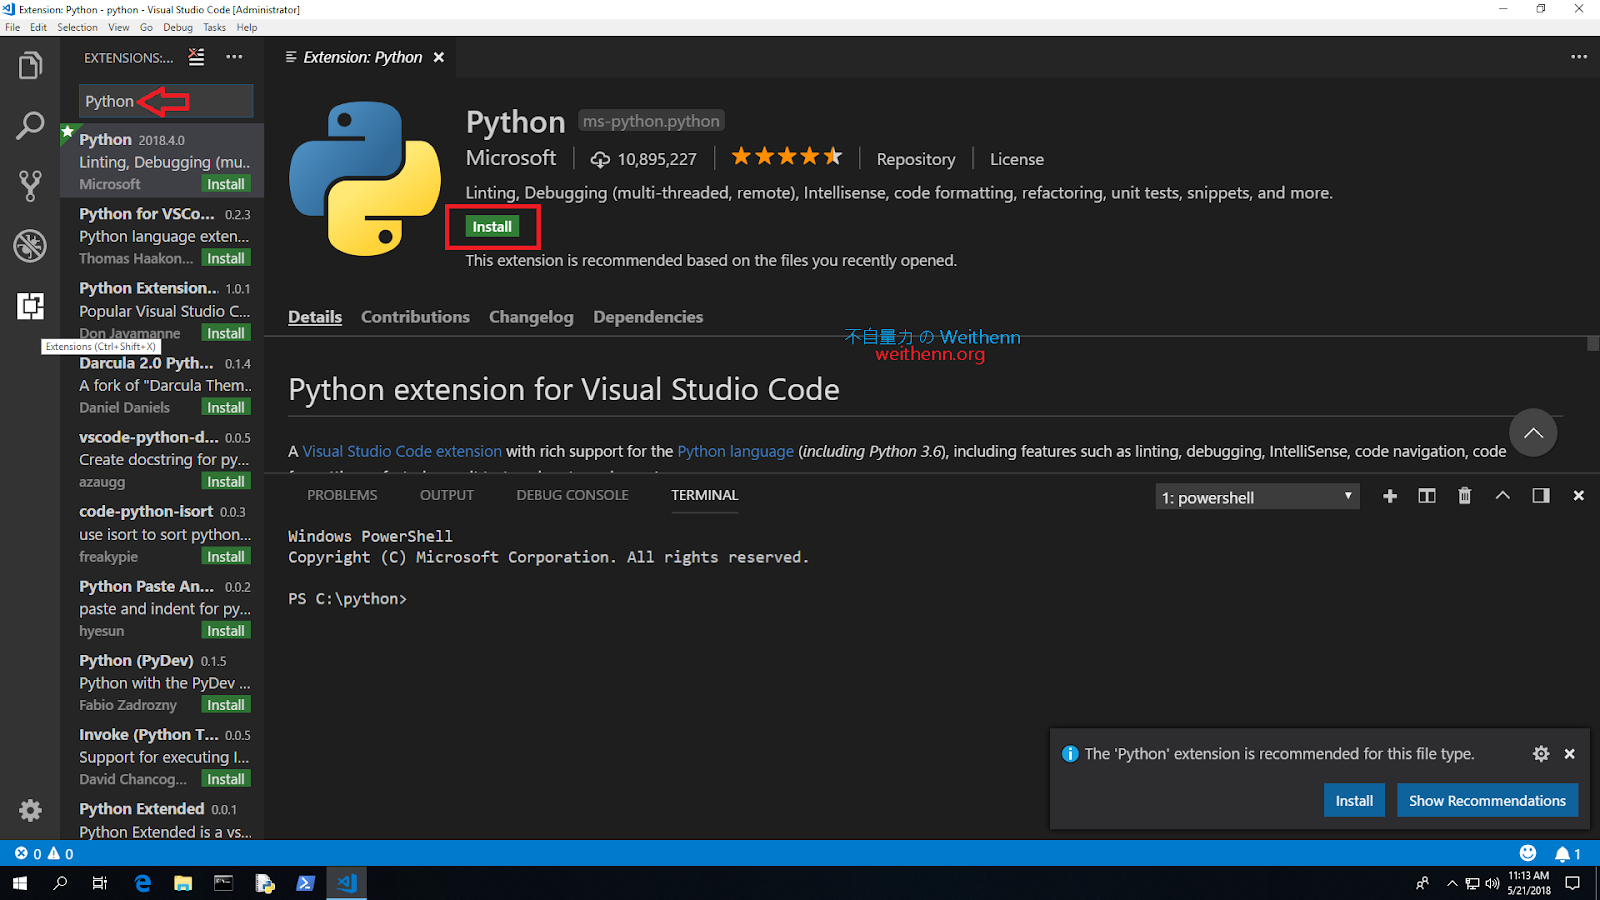
Task: Open system tray hidden icons chevron
Action: [1452, 883]
